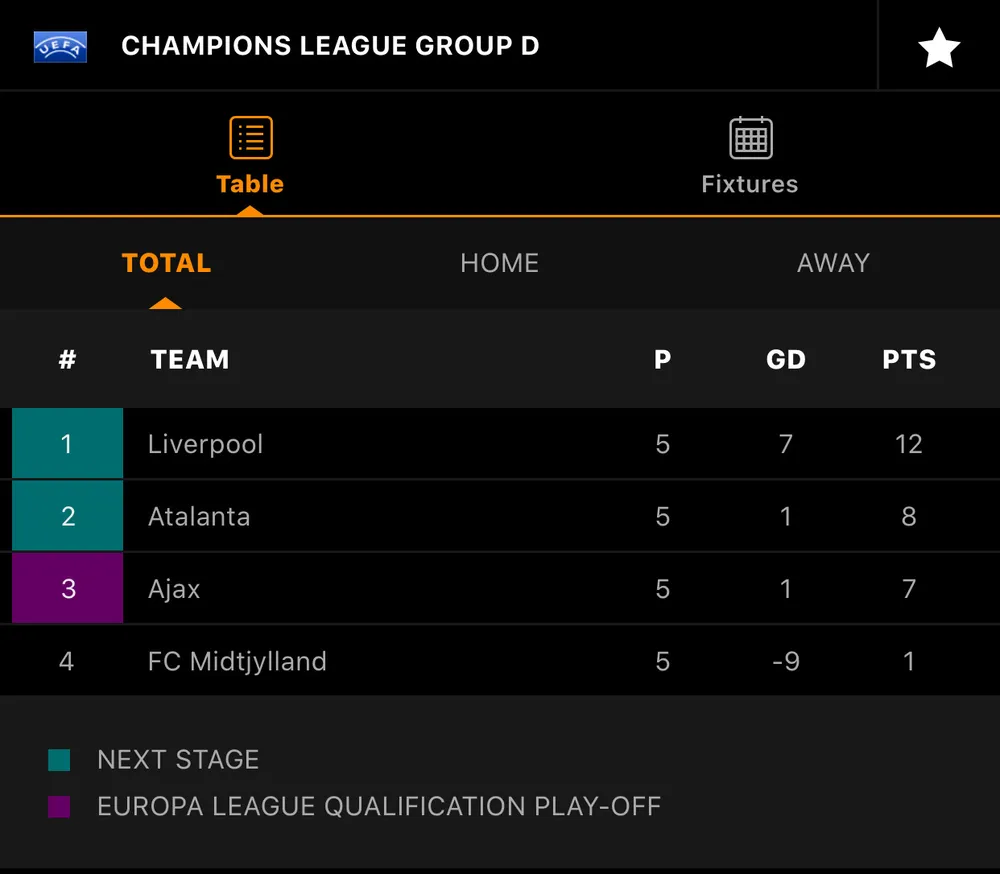1000x874 pixels.
Task: Switch to the Fixtures tab label
Action: 750,184
